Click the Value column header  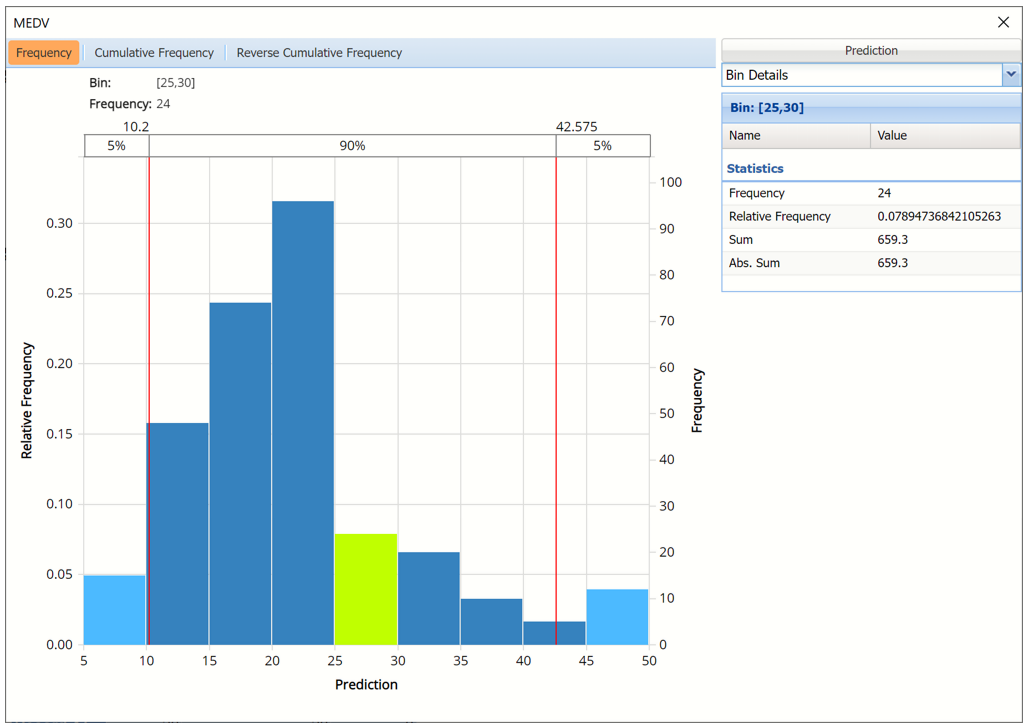pos(945,135)
